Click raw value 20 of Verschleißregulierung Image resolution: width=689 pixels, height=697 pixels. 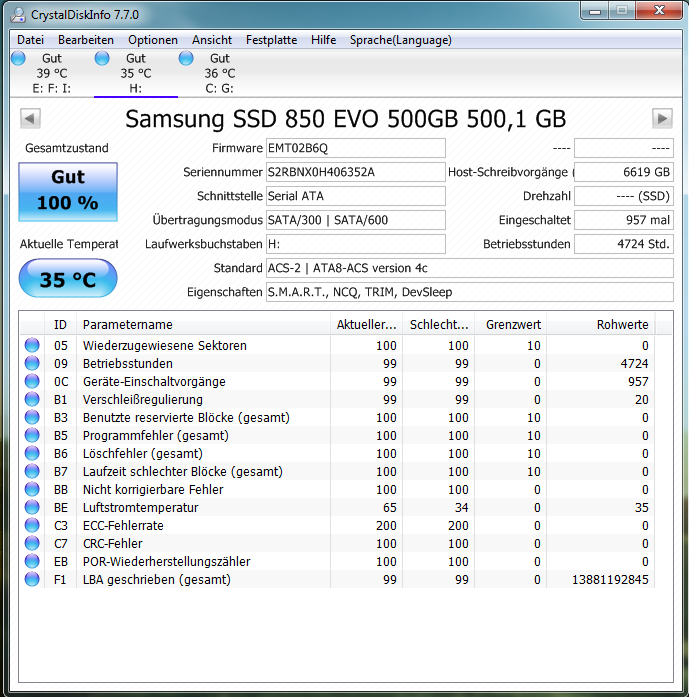[641, 400]
